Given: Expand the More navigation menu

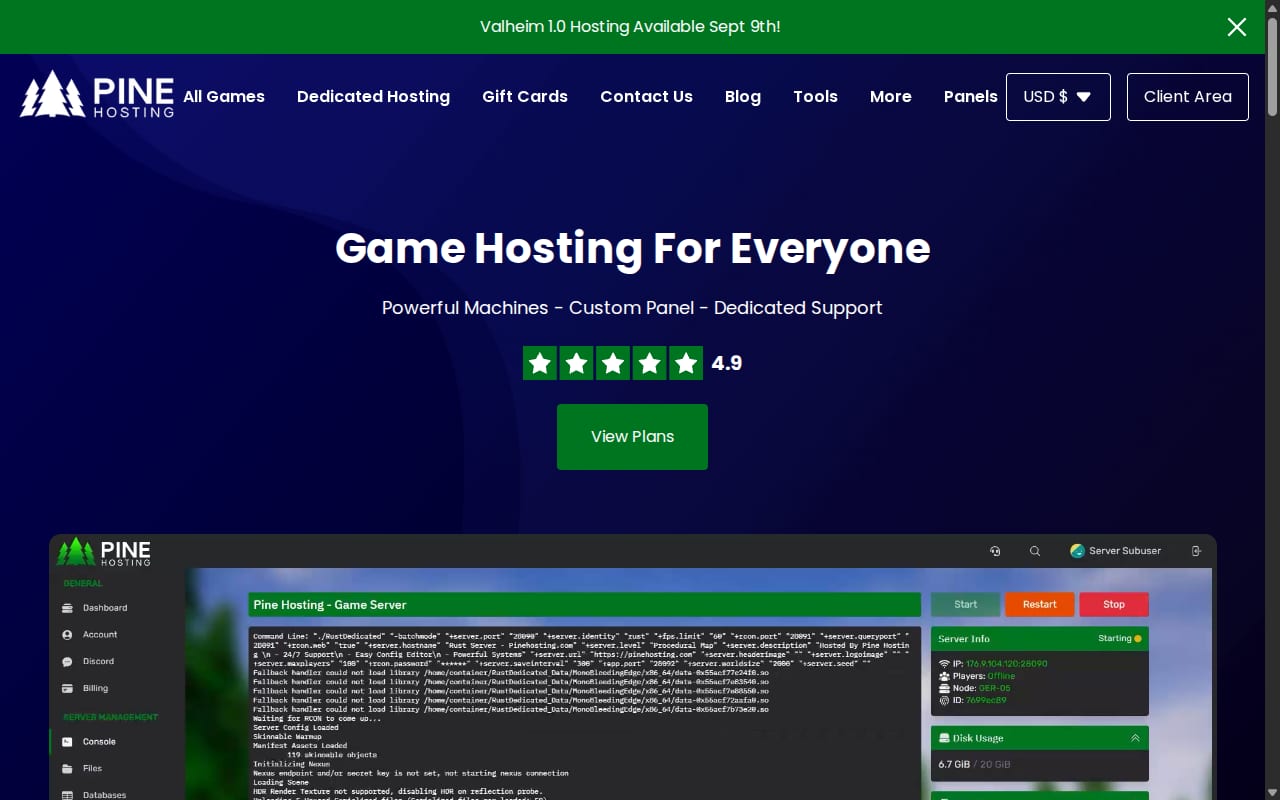Looking at the screenshot, I should tap(891, 97).
